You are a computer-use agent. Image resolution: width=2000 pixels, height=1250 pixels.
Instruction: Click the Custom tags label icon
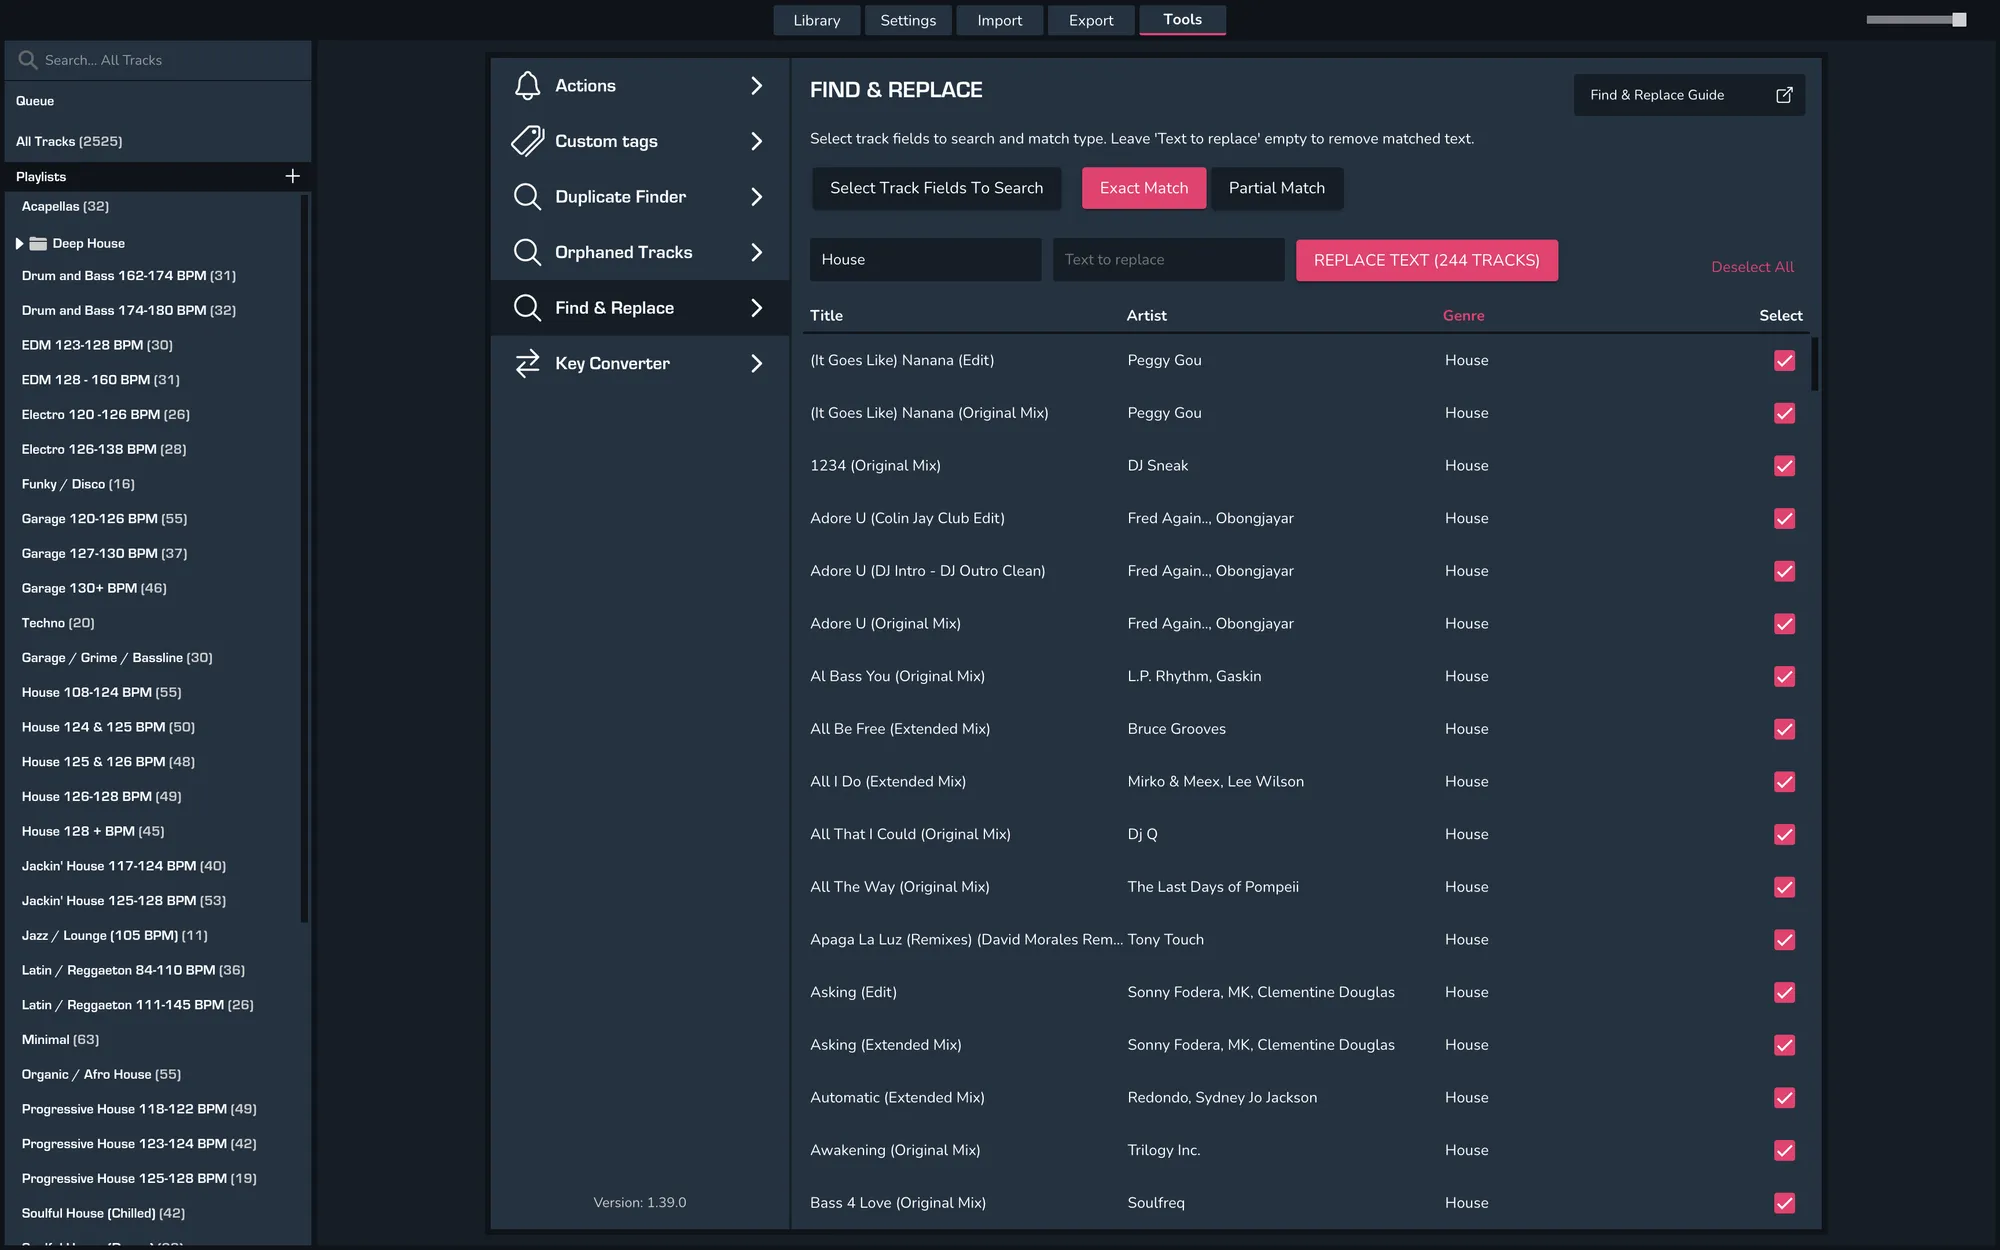click(527, 141)
